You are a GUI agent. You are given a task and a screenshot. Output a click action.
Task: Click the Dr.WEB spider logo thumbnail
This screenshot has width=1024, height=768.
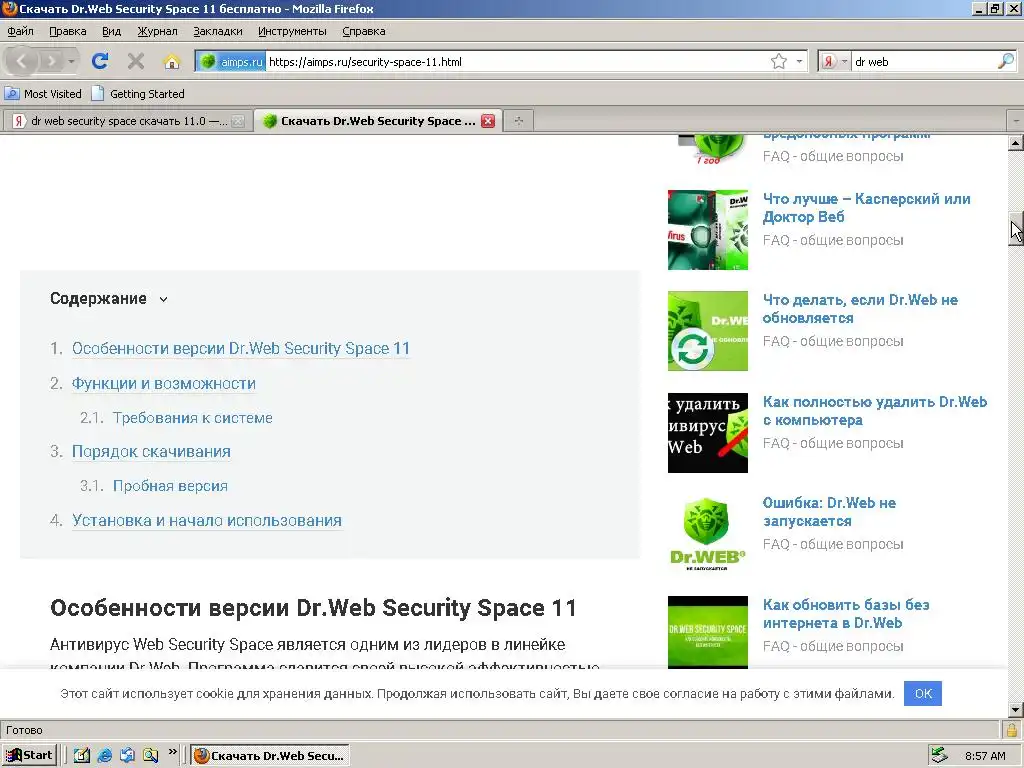707,534
